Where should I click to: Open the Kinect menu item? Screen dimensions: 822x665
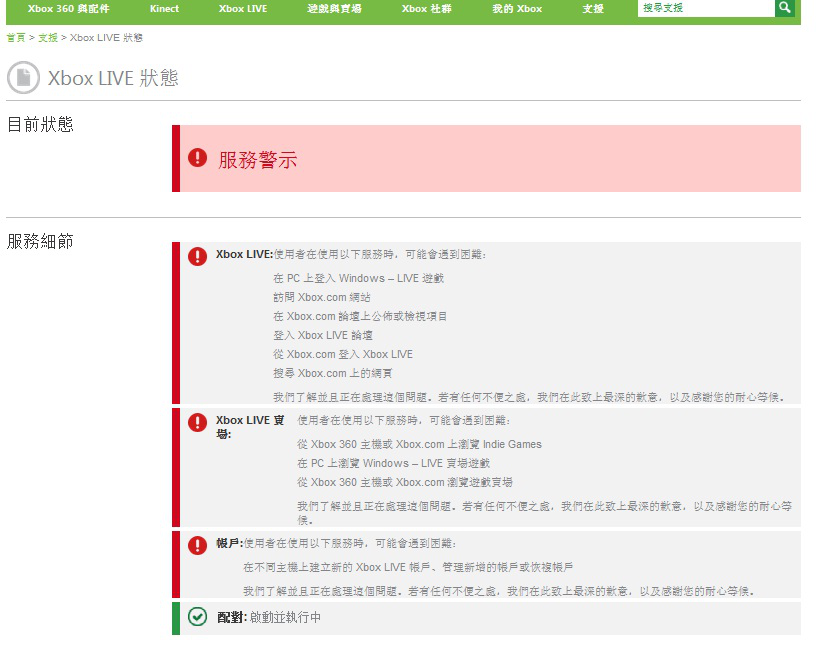tap(164, 9)
